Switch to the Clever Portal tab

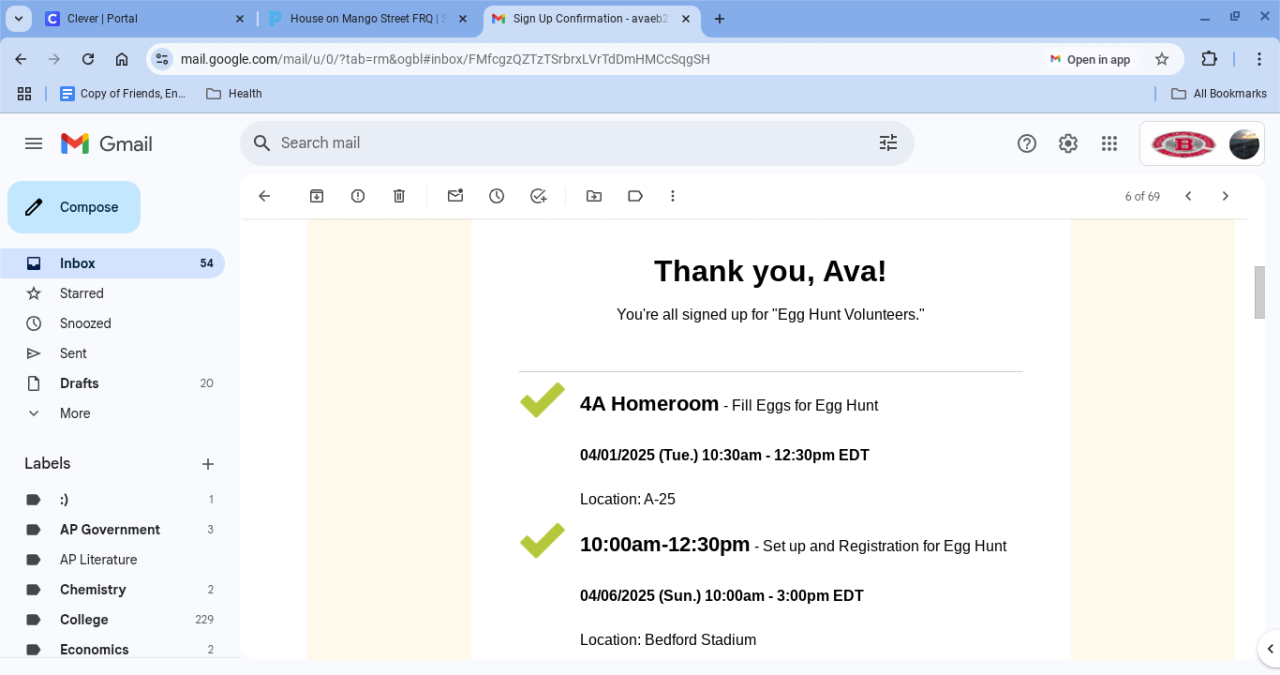140,19
